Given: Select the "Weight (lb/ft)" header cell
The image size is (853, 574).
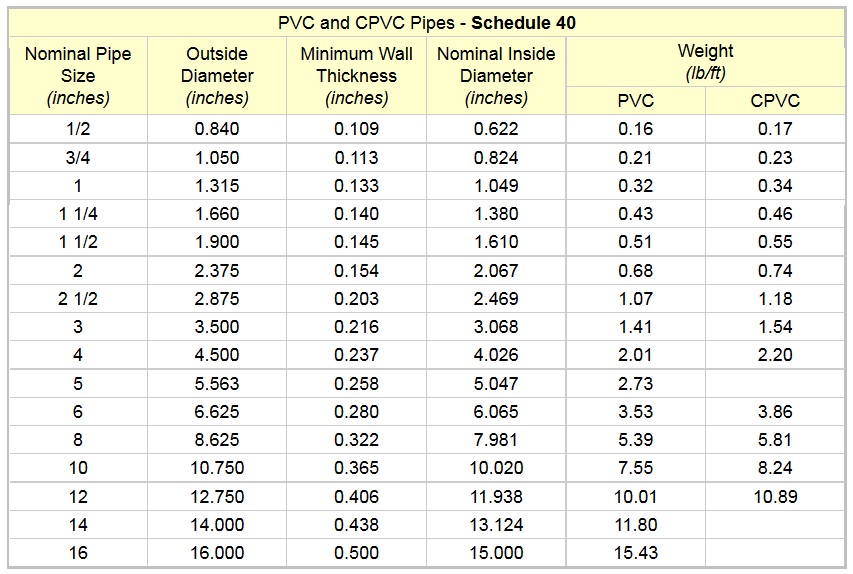Looking at the screenshot, I should pos(705,62).
